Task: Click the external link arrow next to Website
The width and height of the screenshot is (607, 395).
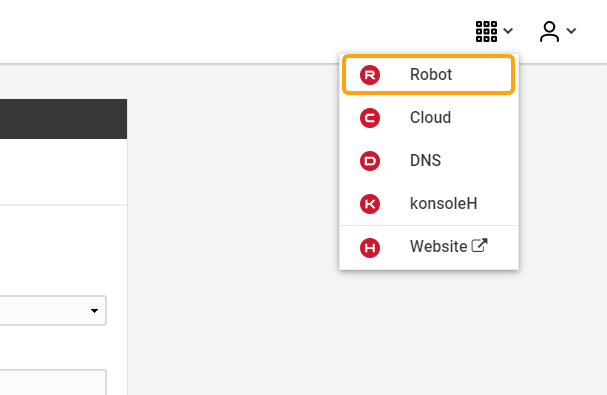Action: tap(479, 245)
